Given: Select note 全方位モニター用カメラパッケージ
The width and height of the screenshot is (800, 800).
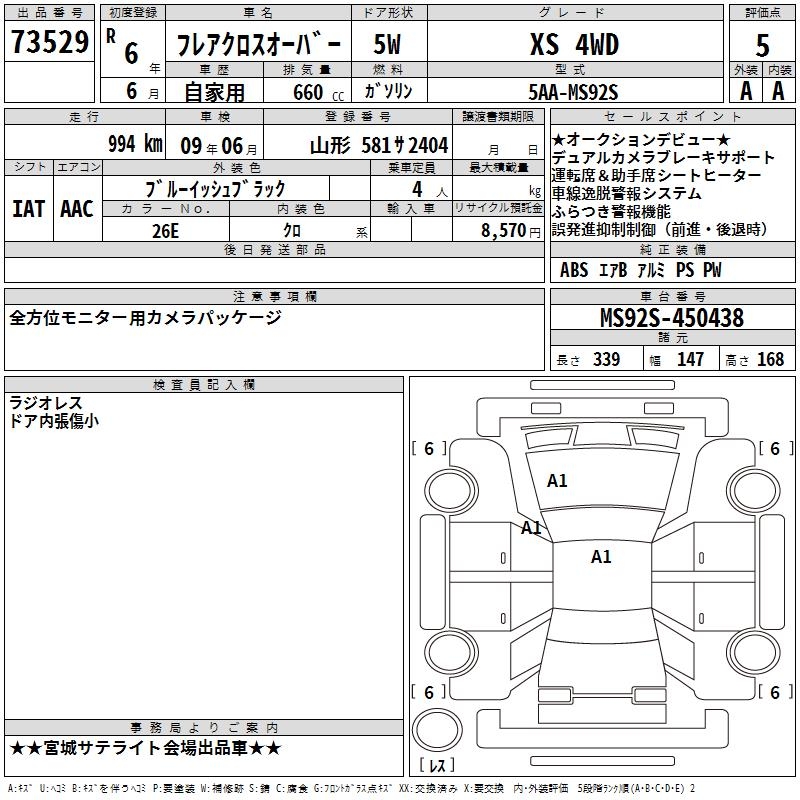Looking at the screenshot, I should pyautogui.click(x=145, y=318).
